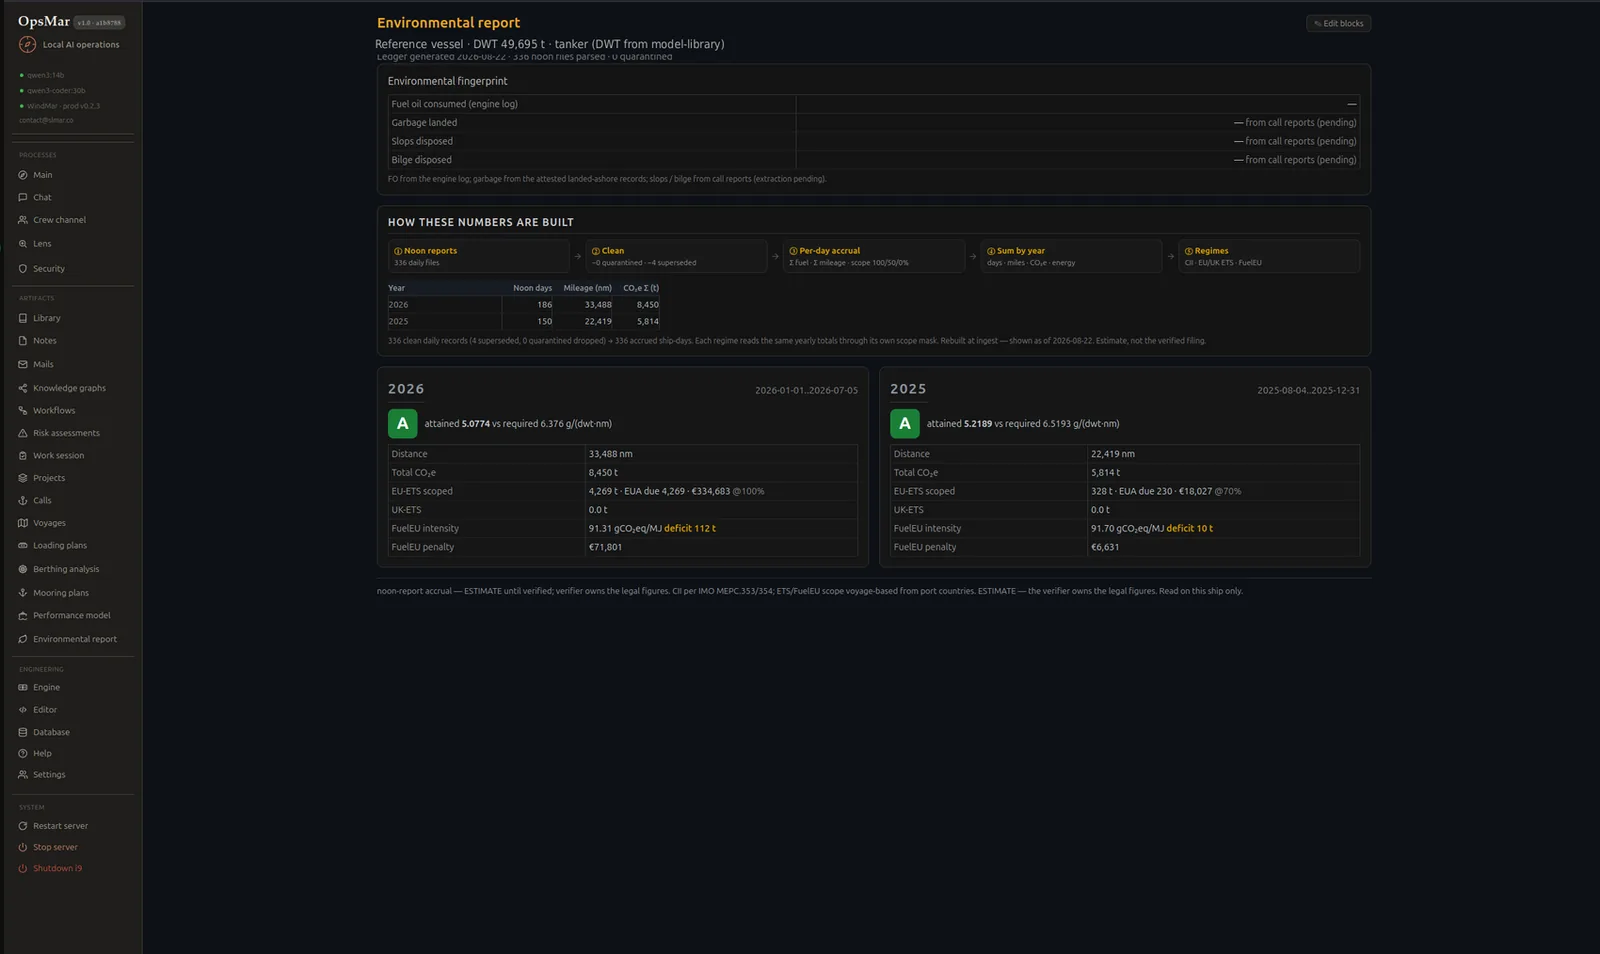
Task: Open the Risk assessments warning icon
Action: tap(23, 433)
